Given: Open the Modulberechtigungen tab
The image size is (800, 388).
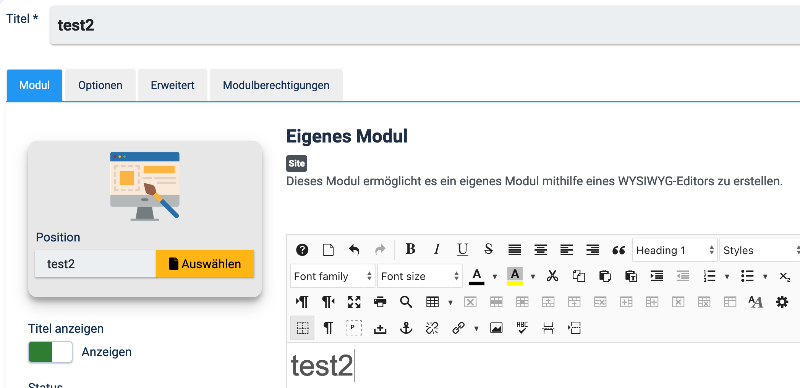Looking at the screenshot, I should 276,85.
